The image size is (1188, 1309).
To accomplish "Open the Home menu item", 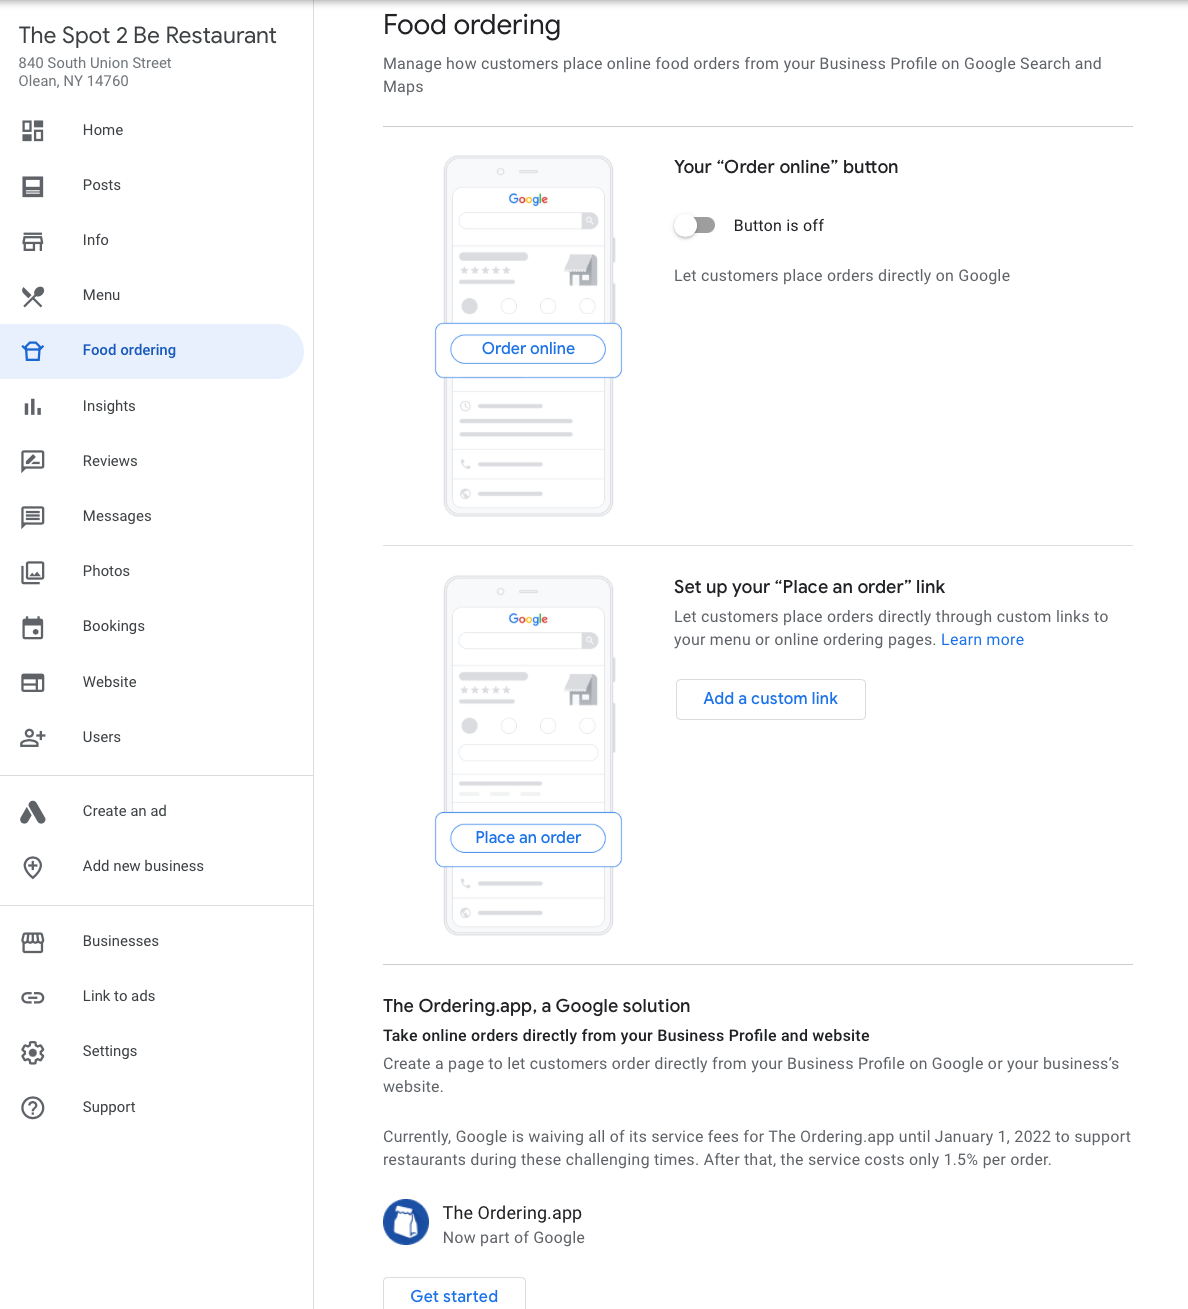I will point(103,130).
